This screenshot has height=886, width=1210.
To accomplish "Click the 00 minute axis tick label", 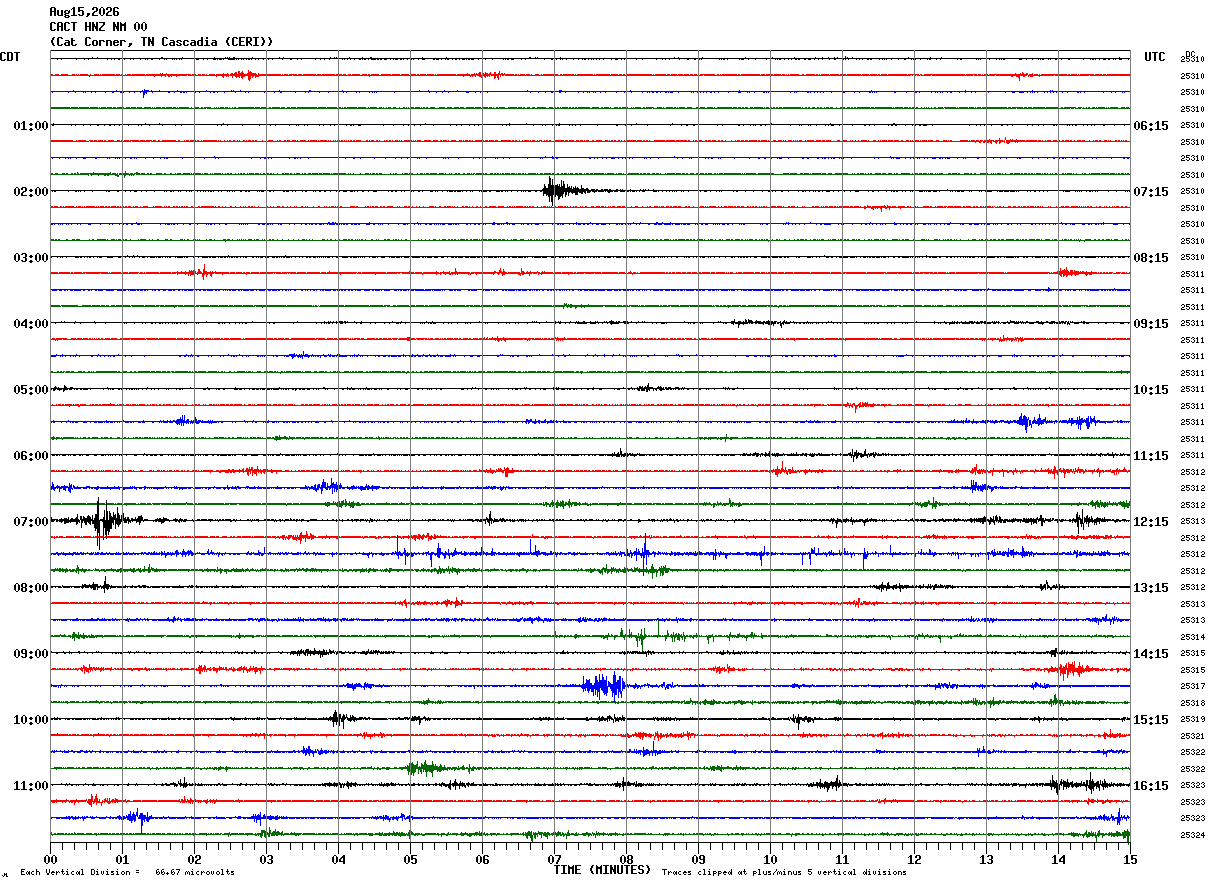I will tap(50, 859).
